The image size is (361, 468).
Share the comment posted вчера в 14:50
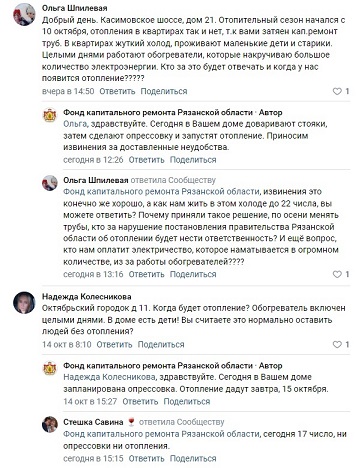164,91
